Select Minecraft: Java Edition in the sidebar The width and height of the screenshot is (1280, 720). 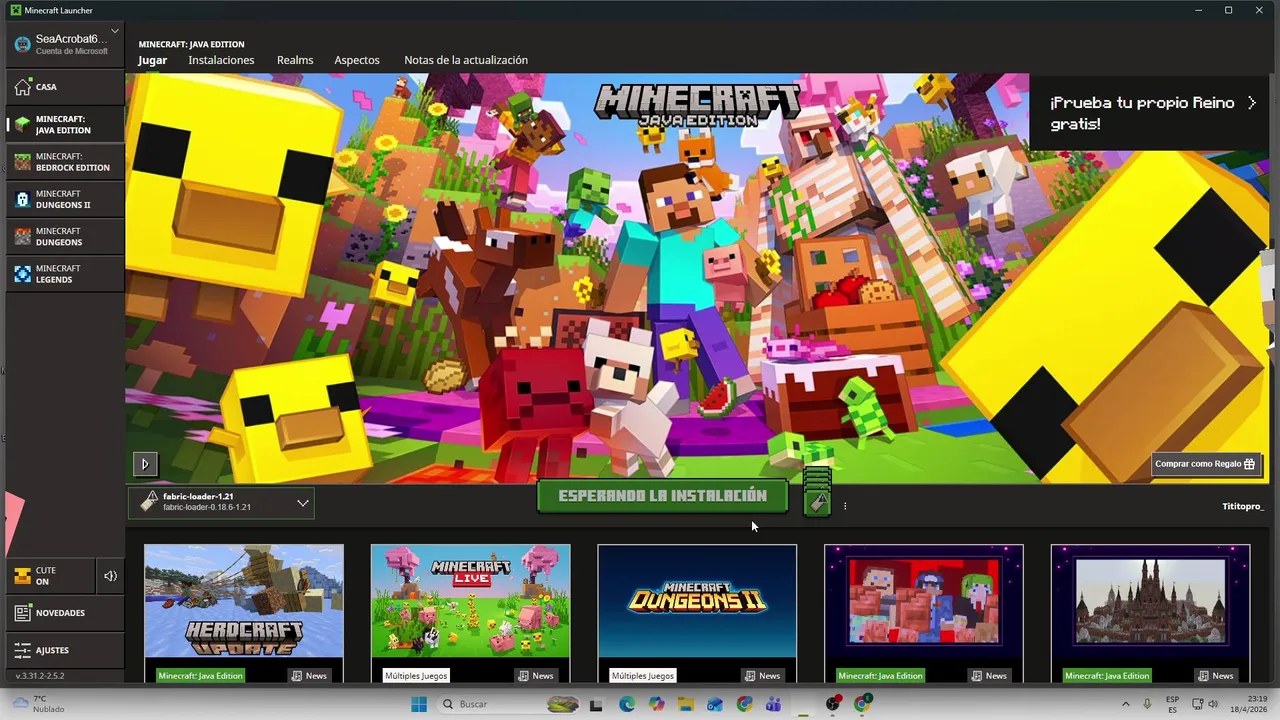pos(64,125)
